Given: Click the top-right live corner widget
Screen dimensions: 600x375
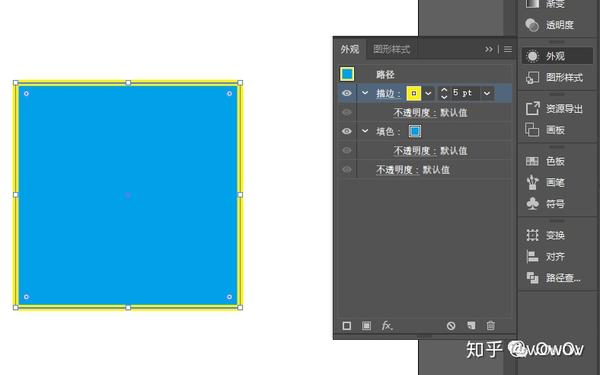Looking at the screenshot, I should pos(229,93).
